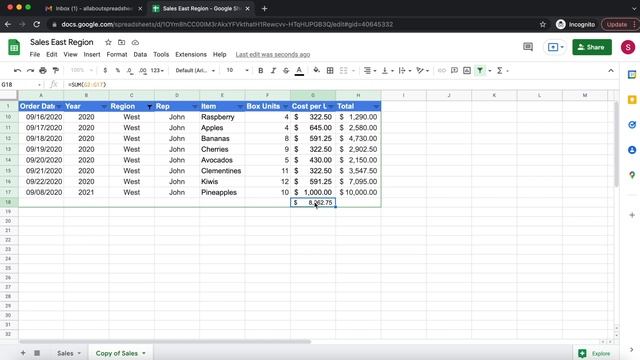
Task: Format as percent icon
Action: [x=118, y=71]
